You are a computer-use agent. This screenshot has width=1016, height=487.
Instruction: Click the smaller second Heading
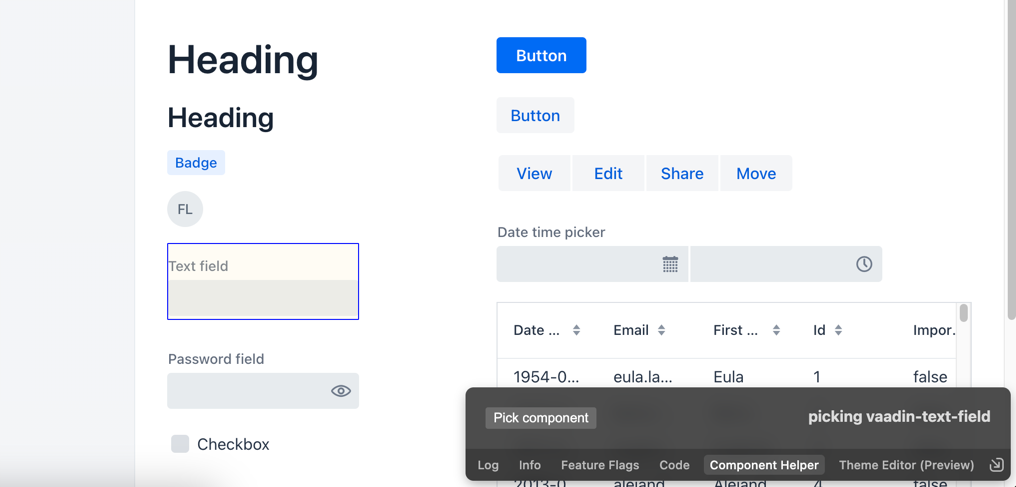click(x=220, y=118)
